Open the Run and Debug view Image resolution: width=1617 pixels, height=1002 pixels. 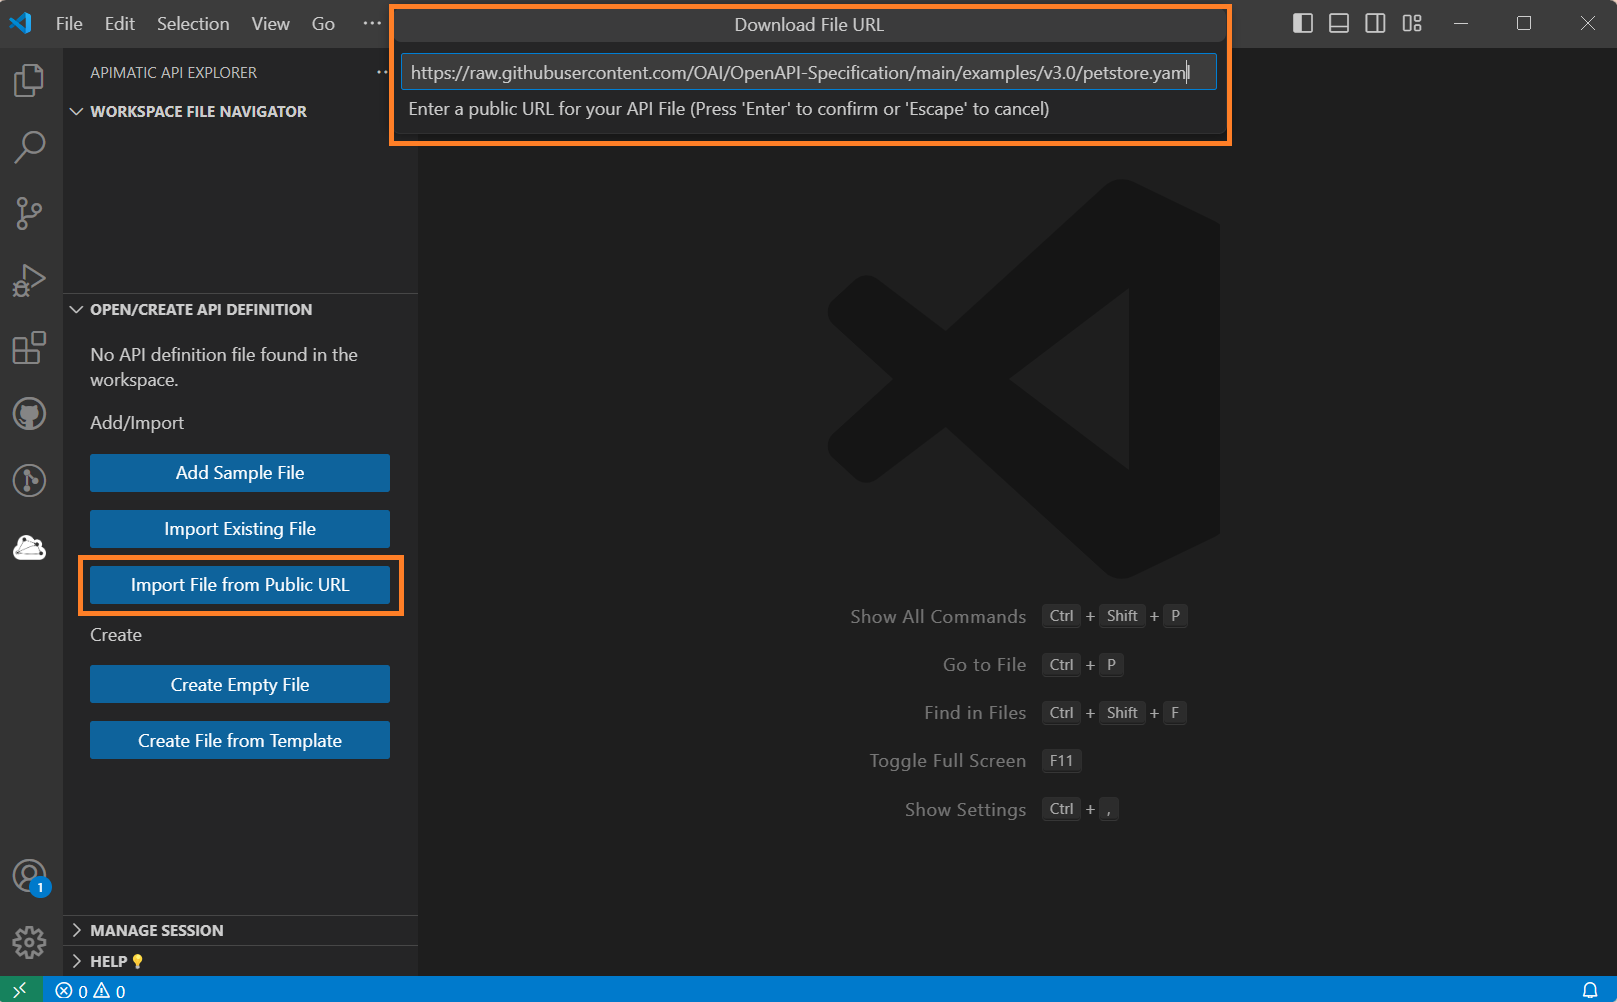pos(30,280)
